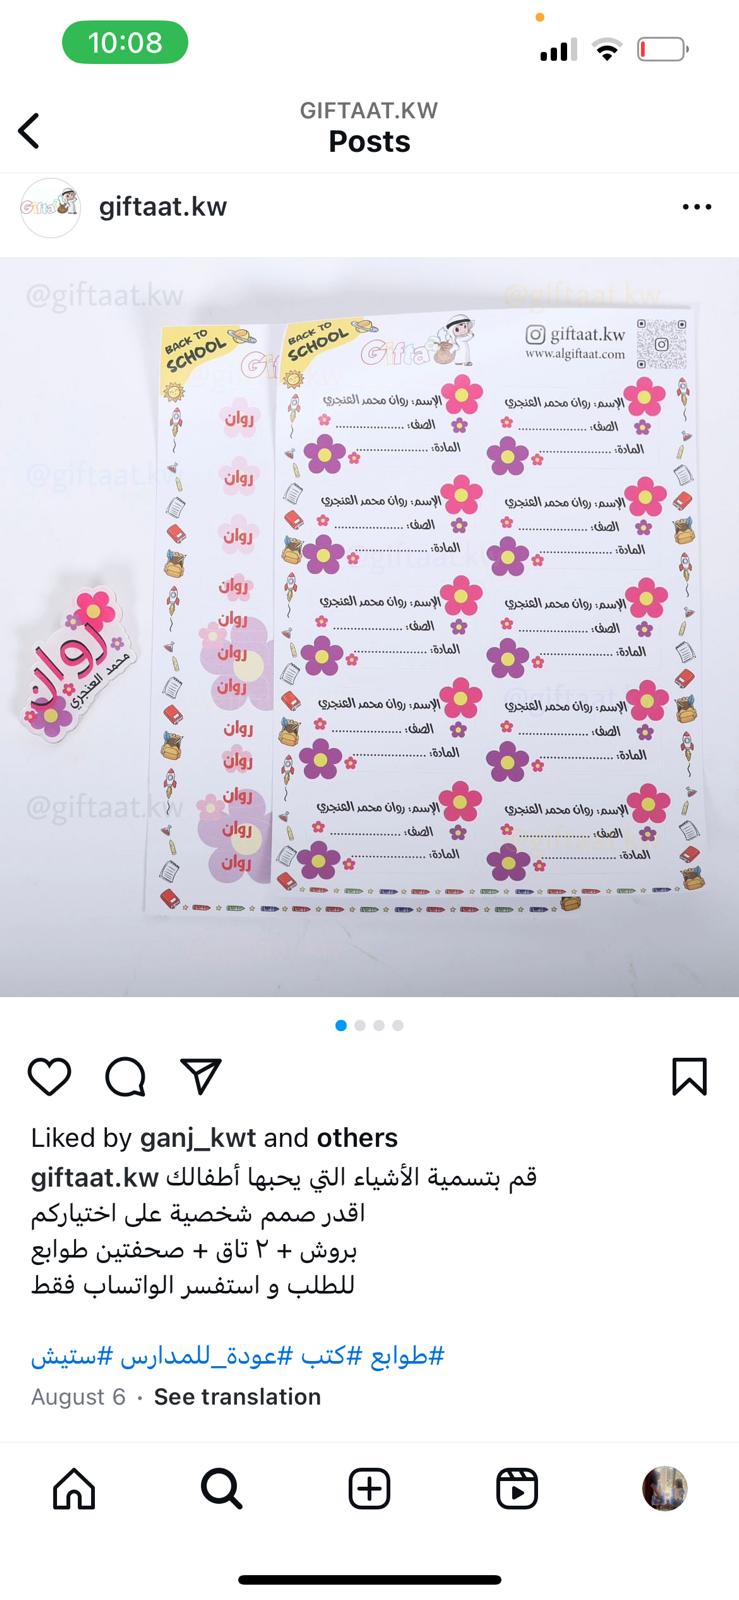Tap the #طوابع hashtag

pos(407,1356)
